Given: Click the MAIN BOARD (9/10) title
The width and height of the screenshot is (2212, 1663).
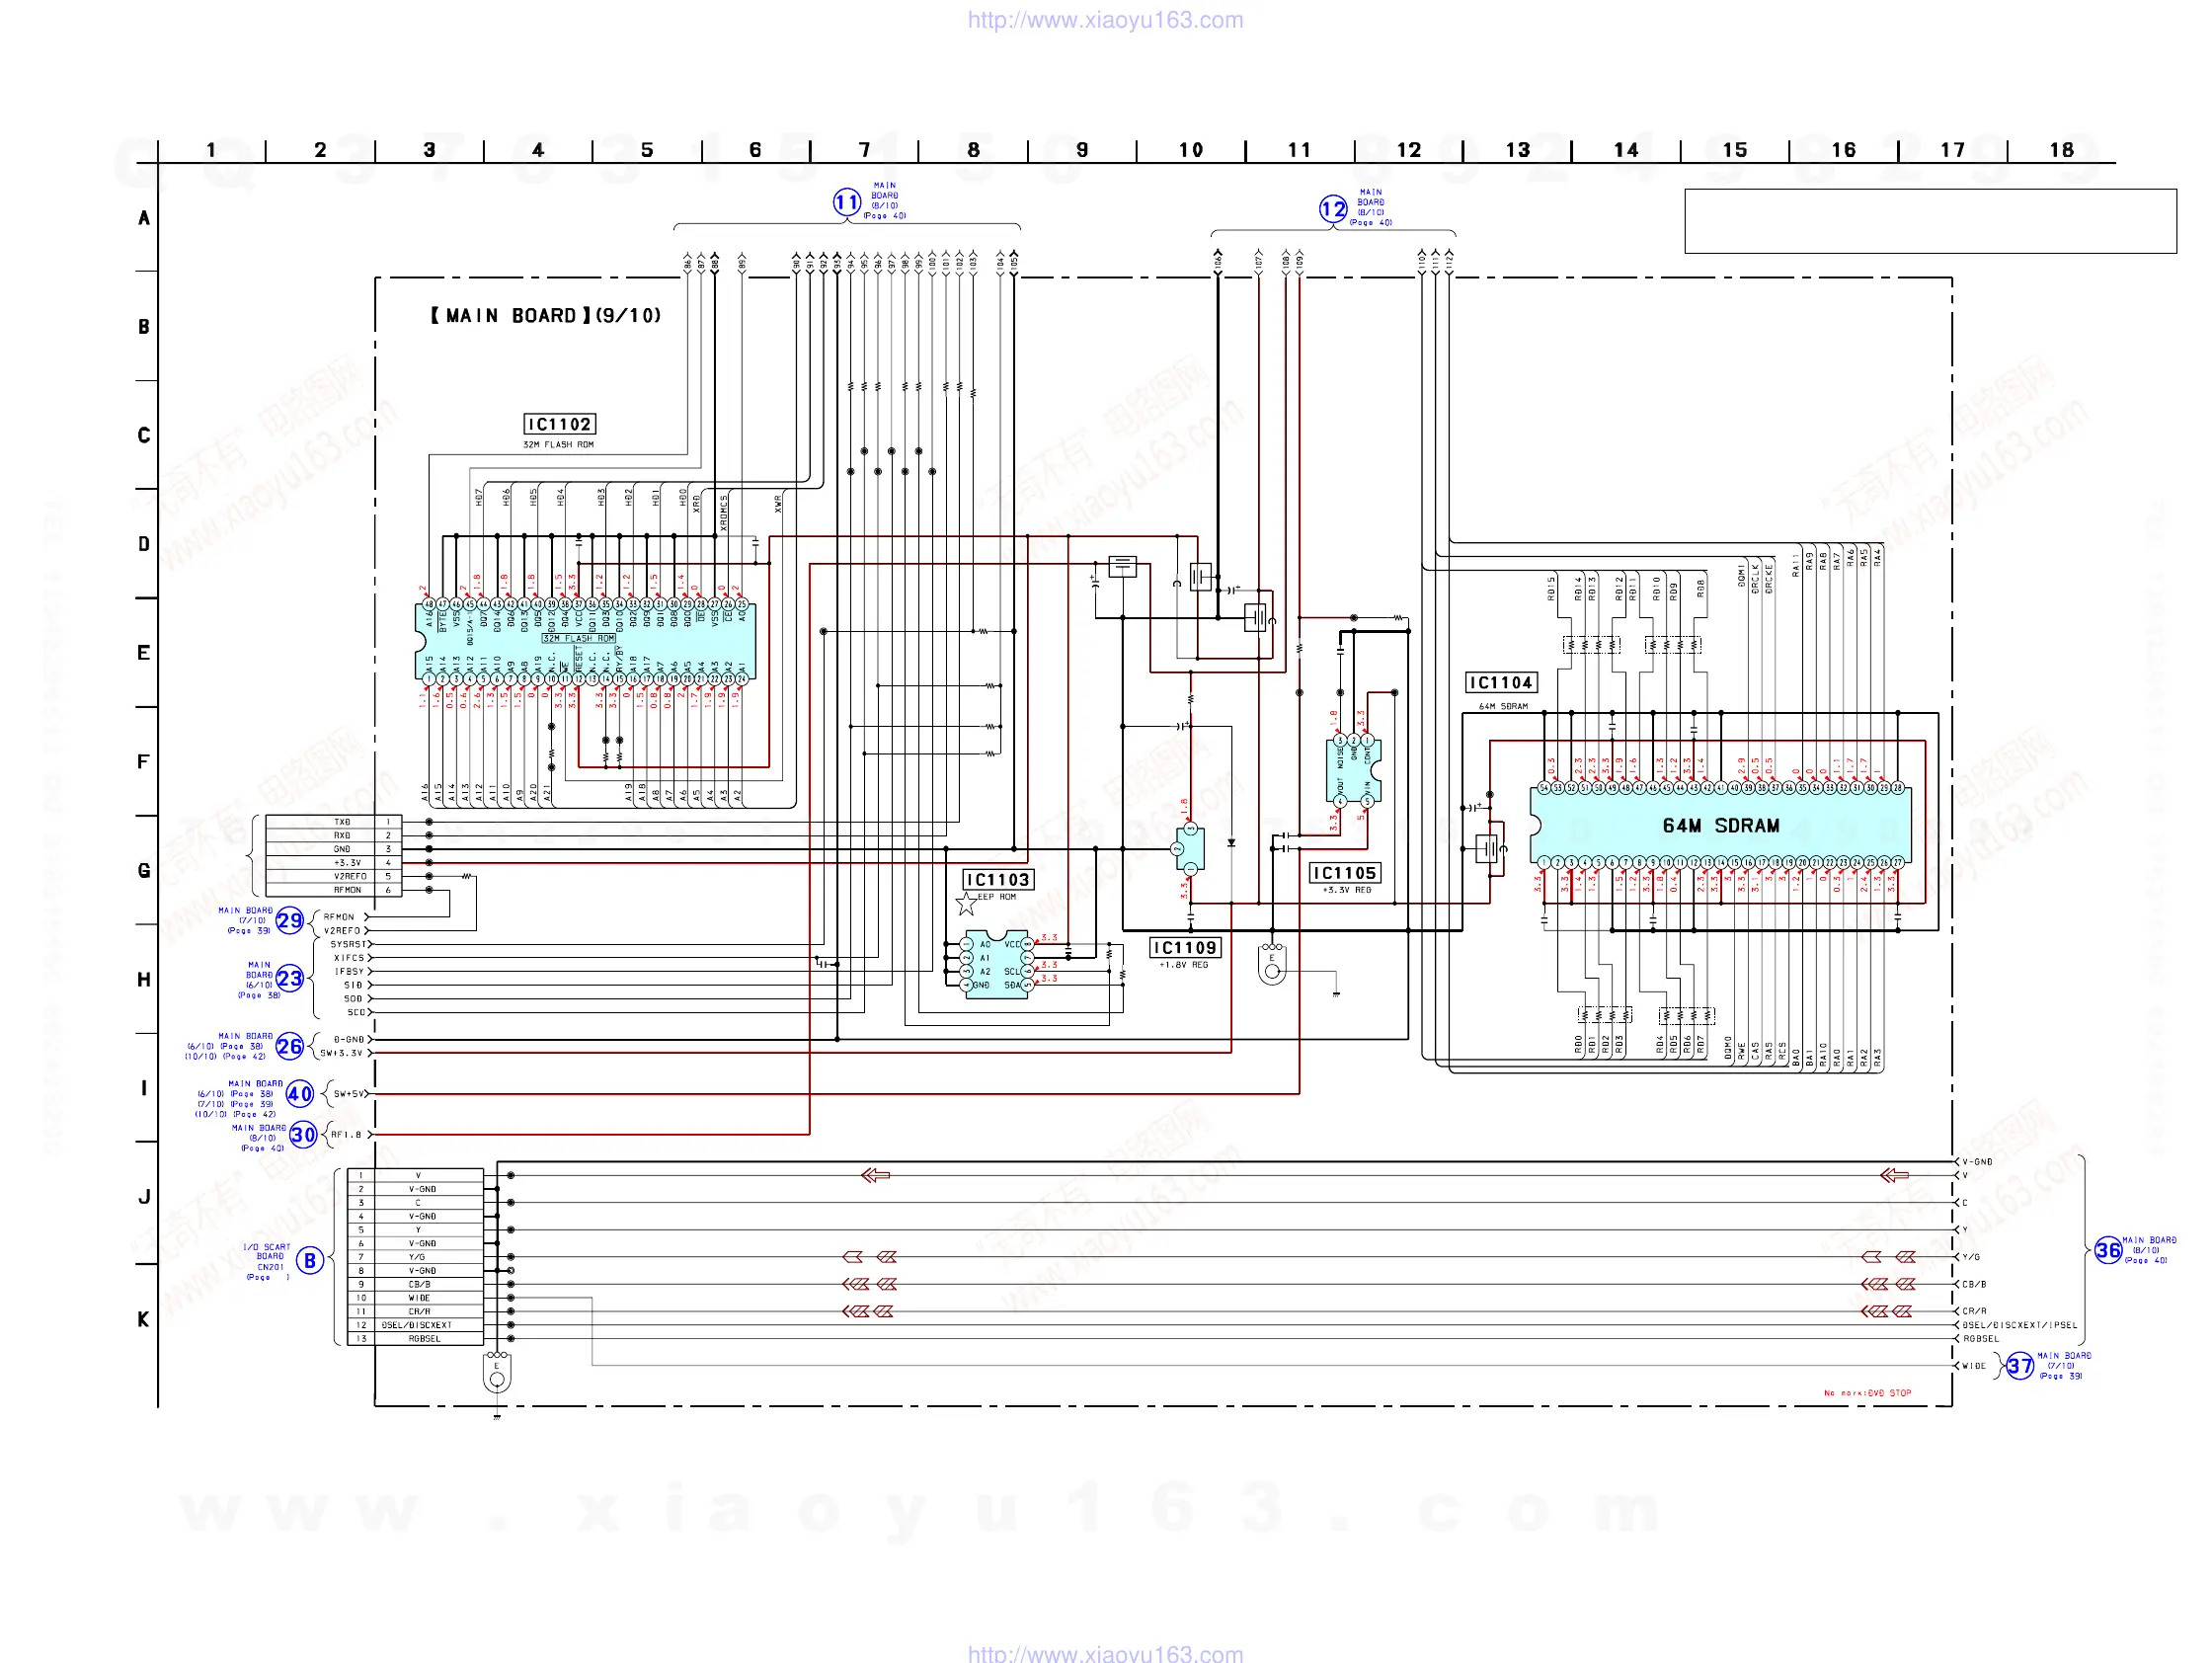Looking at the screenshot, I should (546, 316).
